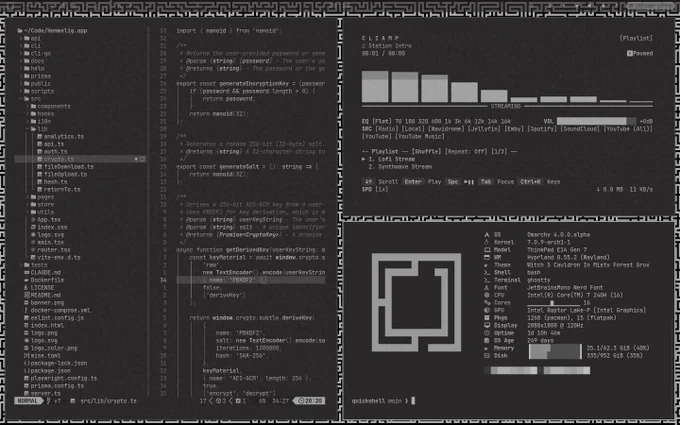Click the returnTo.ts file icon
The height and width of the screenshot is (425, 680).
39,190
